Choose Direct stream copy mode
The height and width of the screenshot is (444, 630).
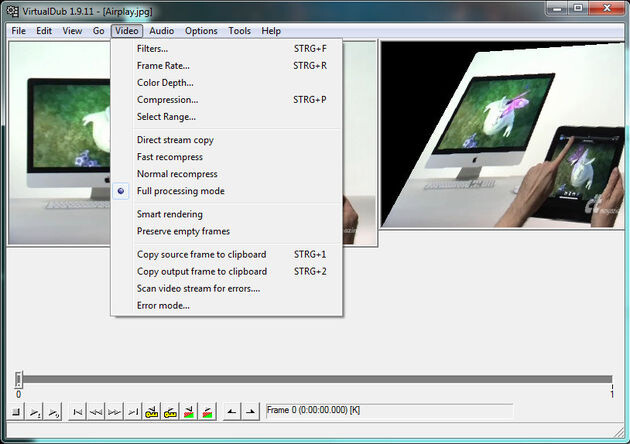[x=175, y=140]
